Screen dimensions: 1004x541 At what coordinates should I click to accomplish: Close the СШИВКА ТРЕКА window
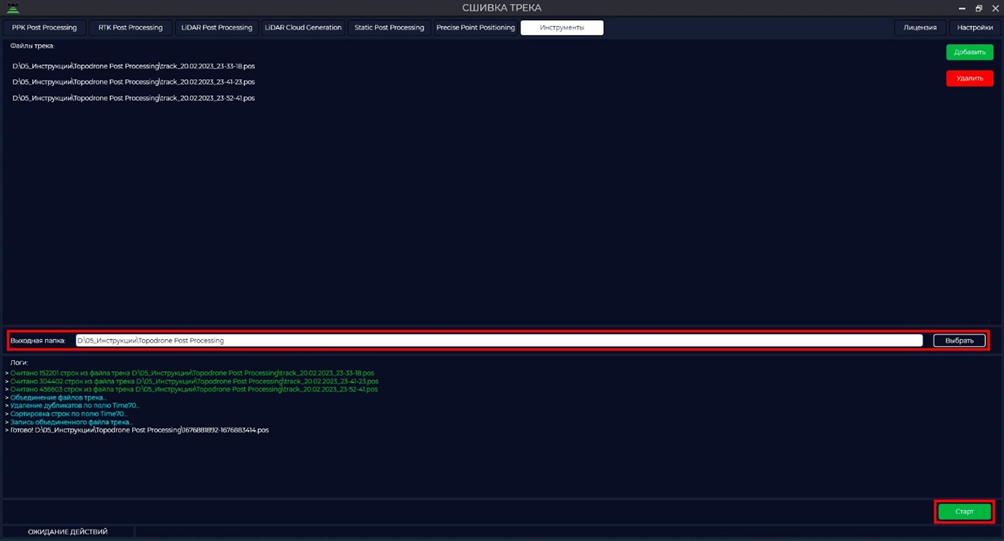(996, 8)
